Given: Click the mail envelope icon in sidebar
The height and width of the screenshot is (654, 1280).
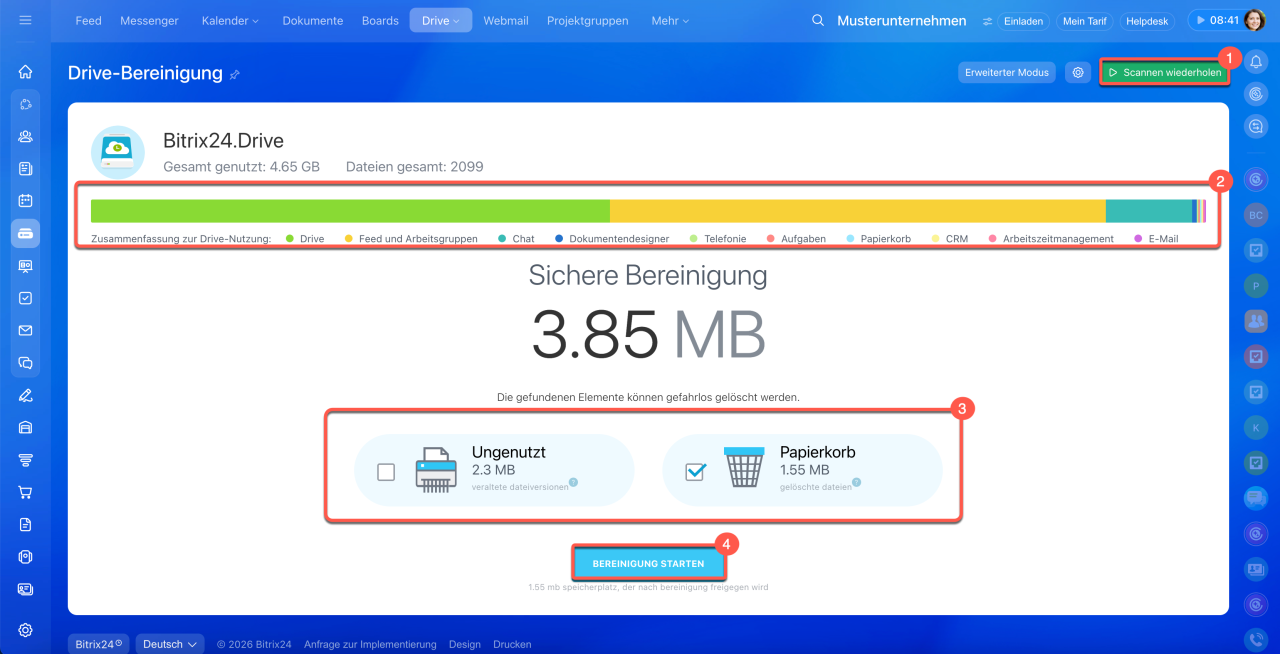Looking at the screenshot, I should click(x=26, y=330).
